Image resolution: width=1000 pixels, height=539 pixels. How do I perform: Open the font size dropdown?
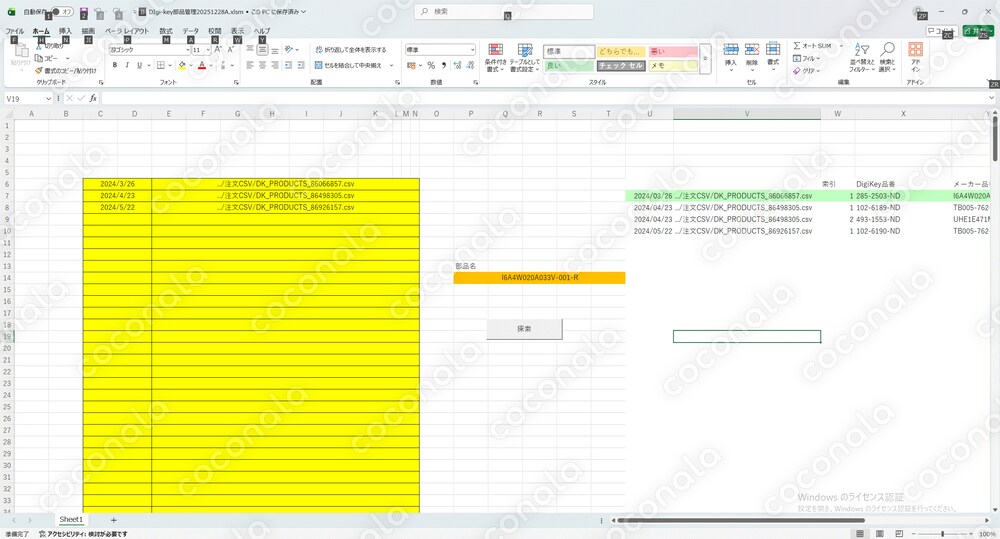(x=208, y=50)
